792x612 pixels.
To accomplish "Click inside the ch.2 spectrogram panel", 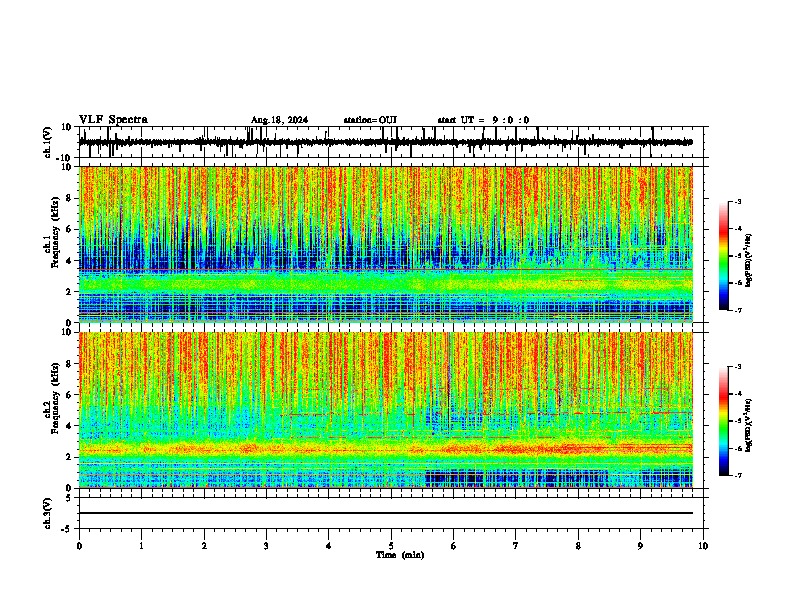I will pyautogui.click(x=386, y=410).
